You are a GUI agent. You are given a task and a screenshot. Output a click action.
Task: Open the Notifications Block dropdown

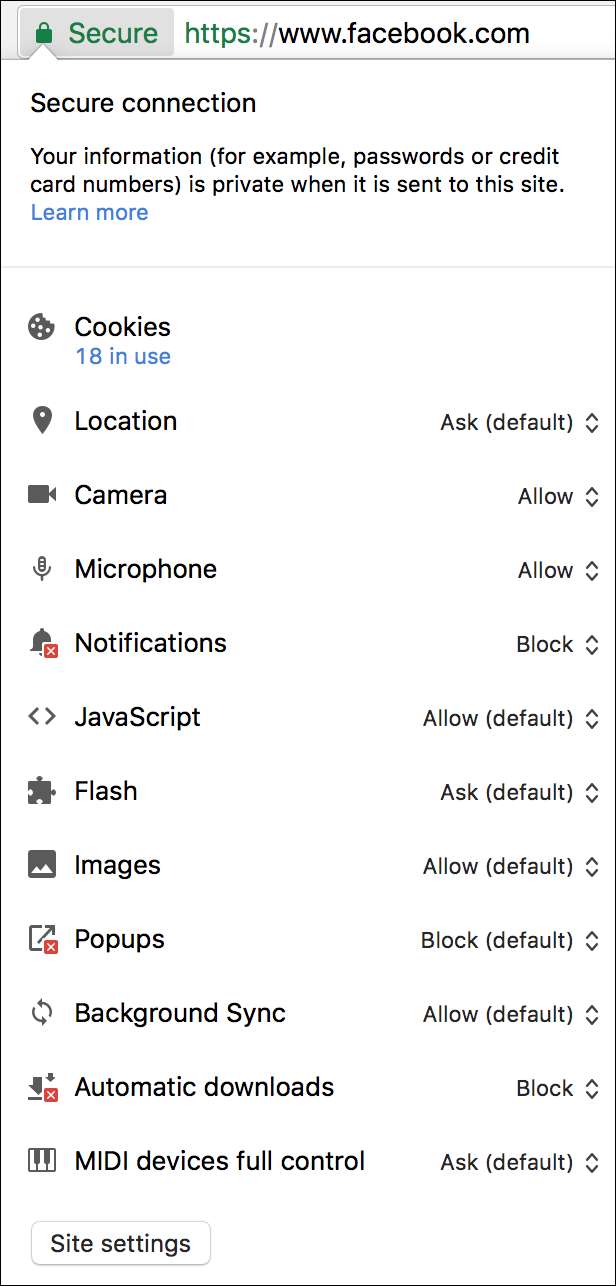(557, 645)
